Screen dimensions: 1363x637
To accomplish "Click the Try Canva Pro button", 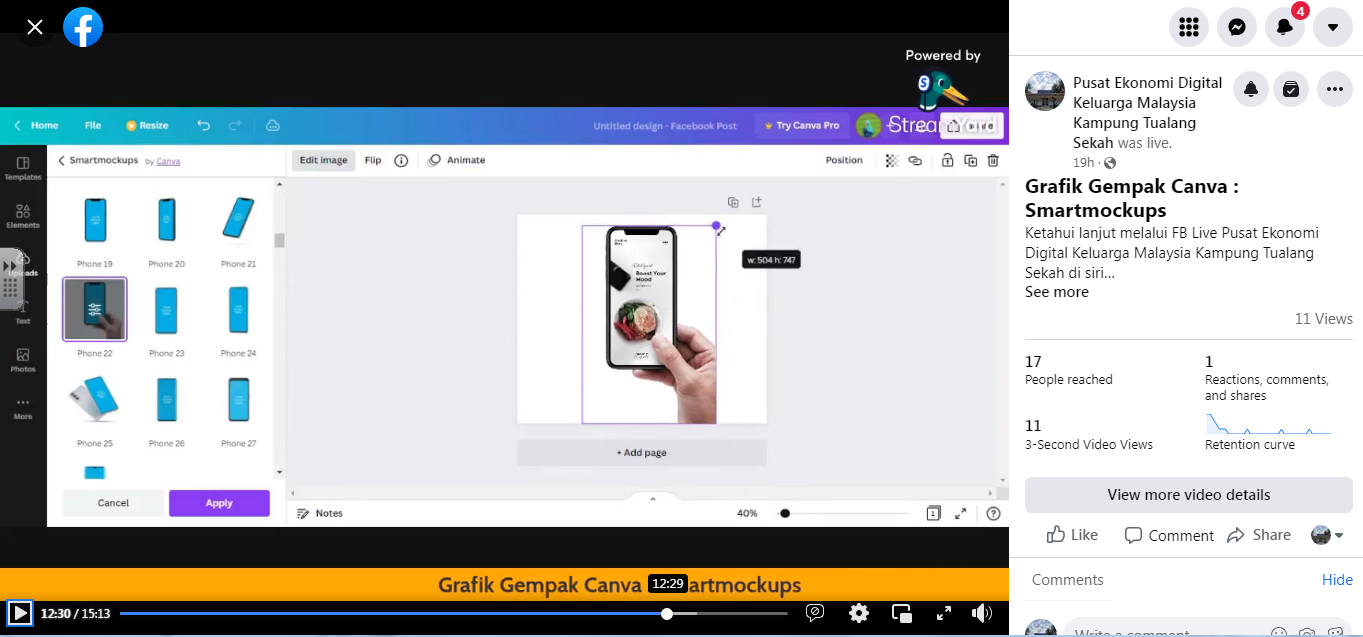I will [x=801, y=126].
